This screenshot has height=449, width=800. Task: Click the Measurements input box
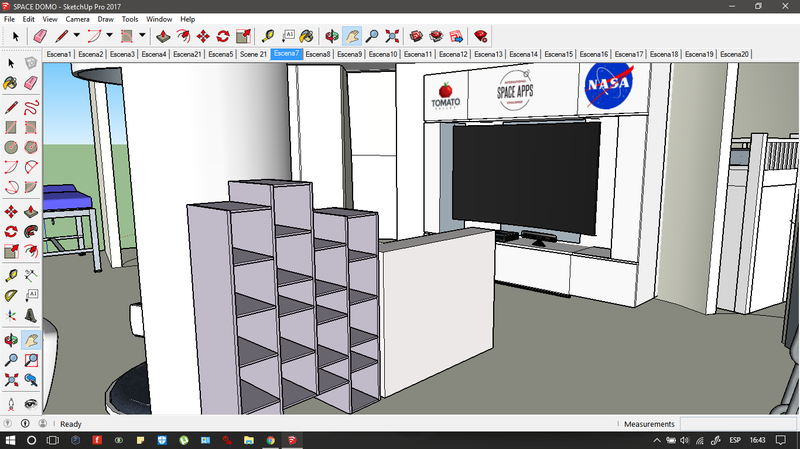click(738, 424)
